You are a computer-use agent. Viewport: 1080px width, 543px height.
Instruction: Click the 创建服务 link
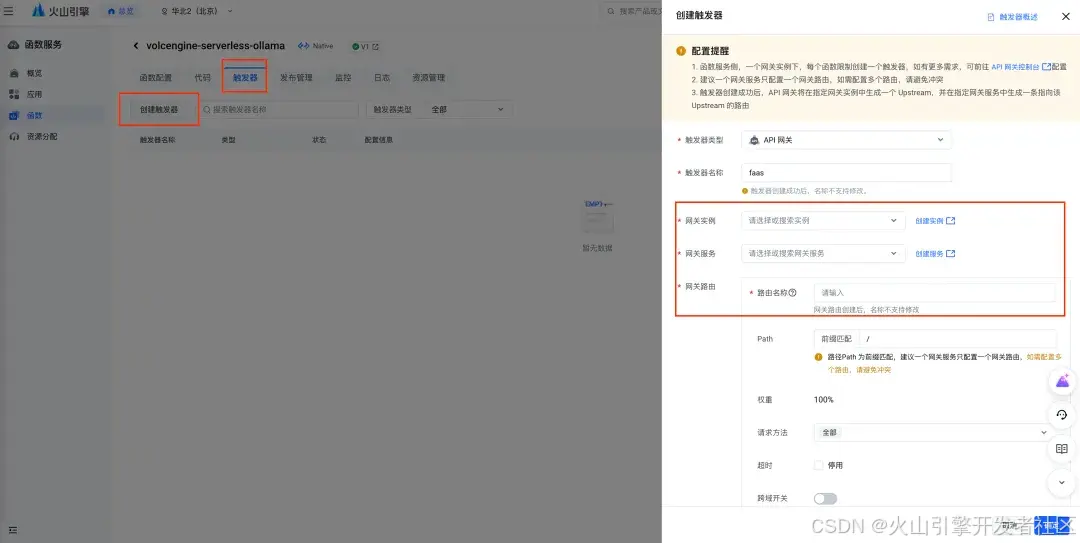(935, 254)
